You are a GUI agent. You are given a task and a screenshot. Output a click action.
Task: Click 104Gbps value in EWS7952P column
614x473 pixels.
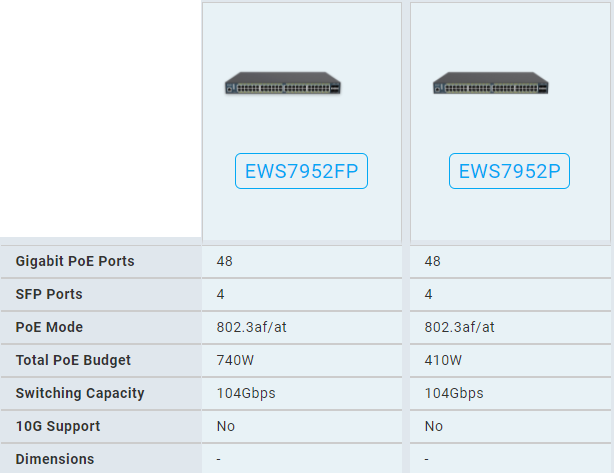tap(454, 393)
